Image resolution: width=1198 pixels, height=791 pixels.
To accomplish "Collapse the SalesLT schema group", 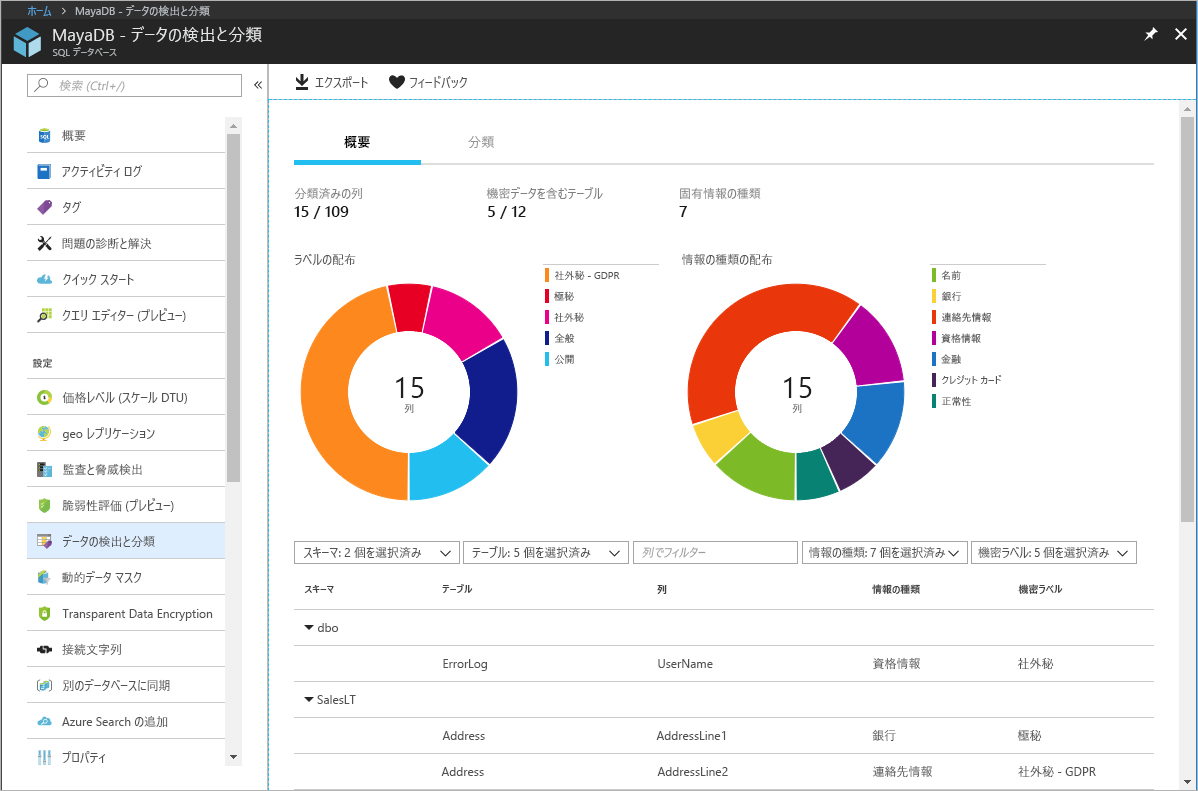I will pos(308,699).
